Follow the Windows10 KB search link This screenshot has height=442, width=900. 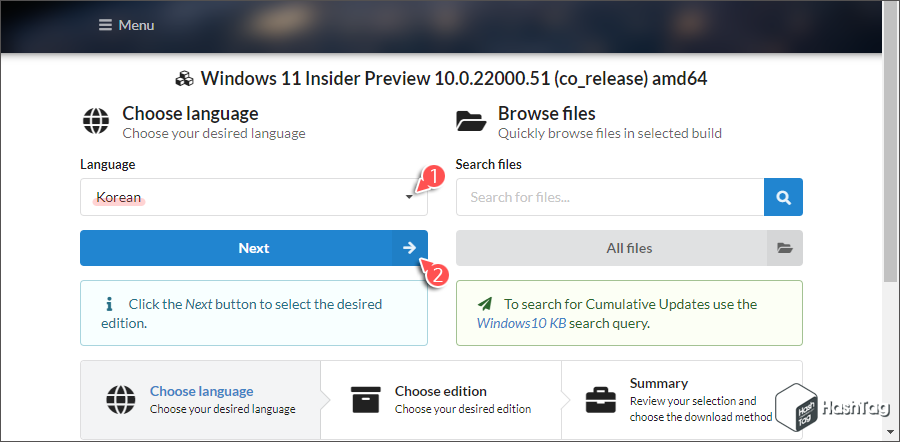pyautogui.click(x=522, y=323)
